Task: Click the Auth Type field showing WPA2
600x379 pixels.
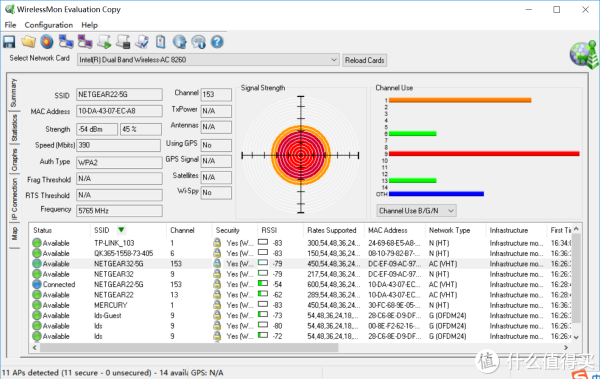Action: [119, 162]
